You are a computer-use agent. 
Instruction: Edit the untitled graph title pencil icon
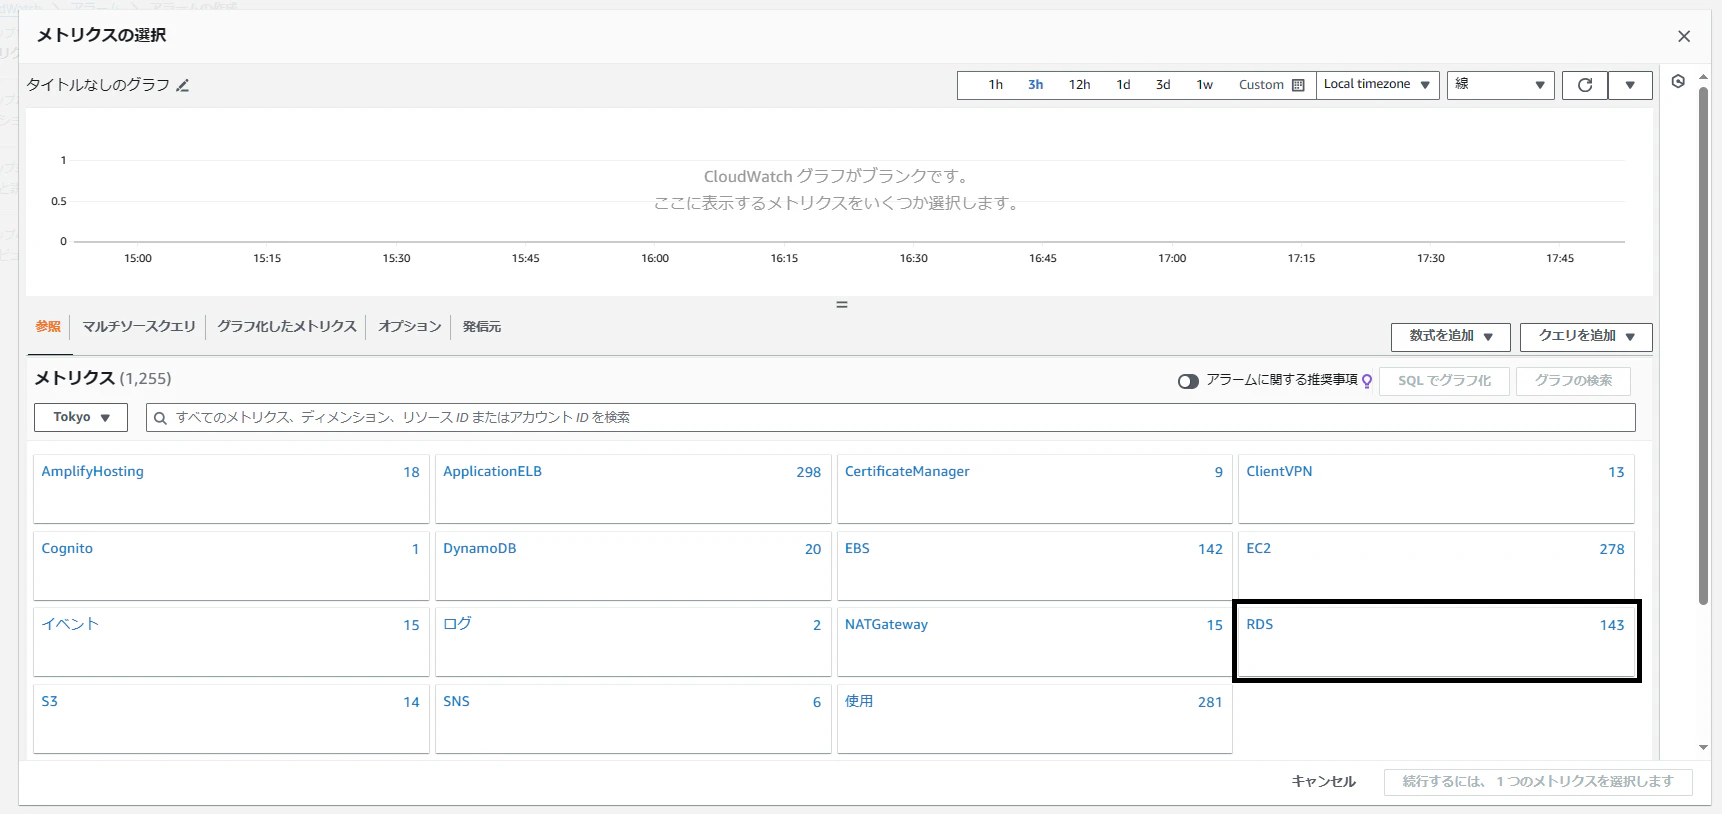[x=182, y=86]
